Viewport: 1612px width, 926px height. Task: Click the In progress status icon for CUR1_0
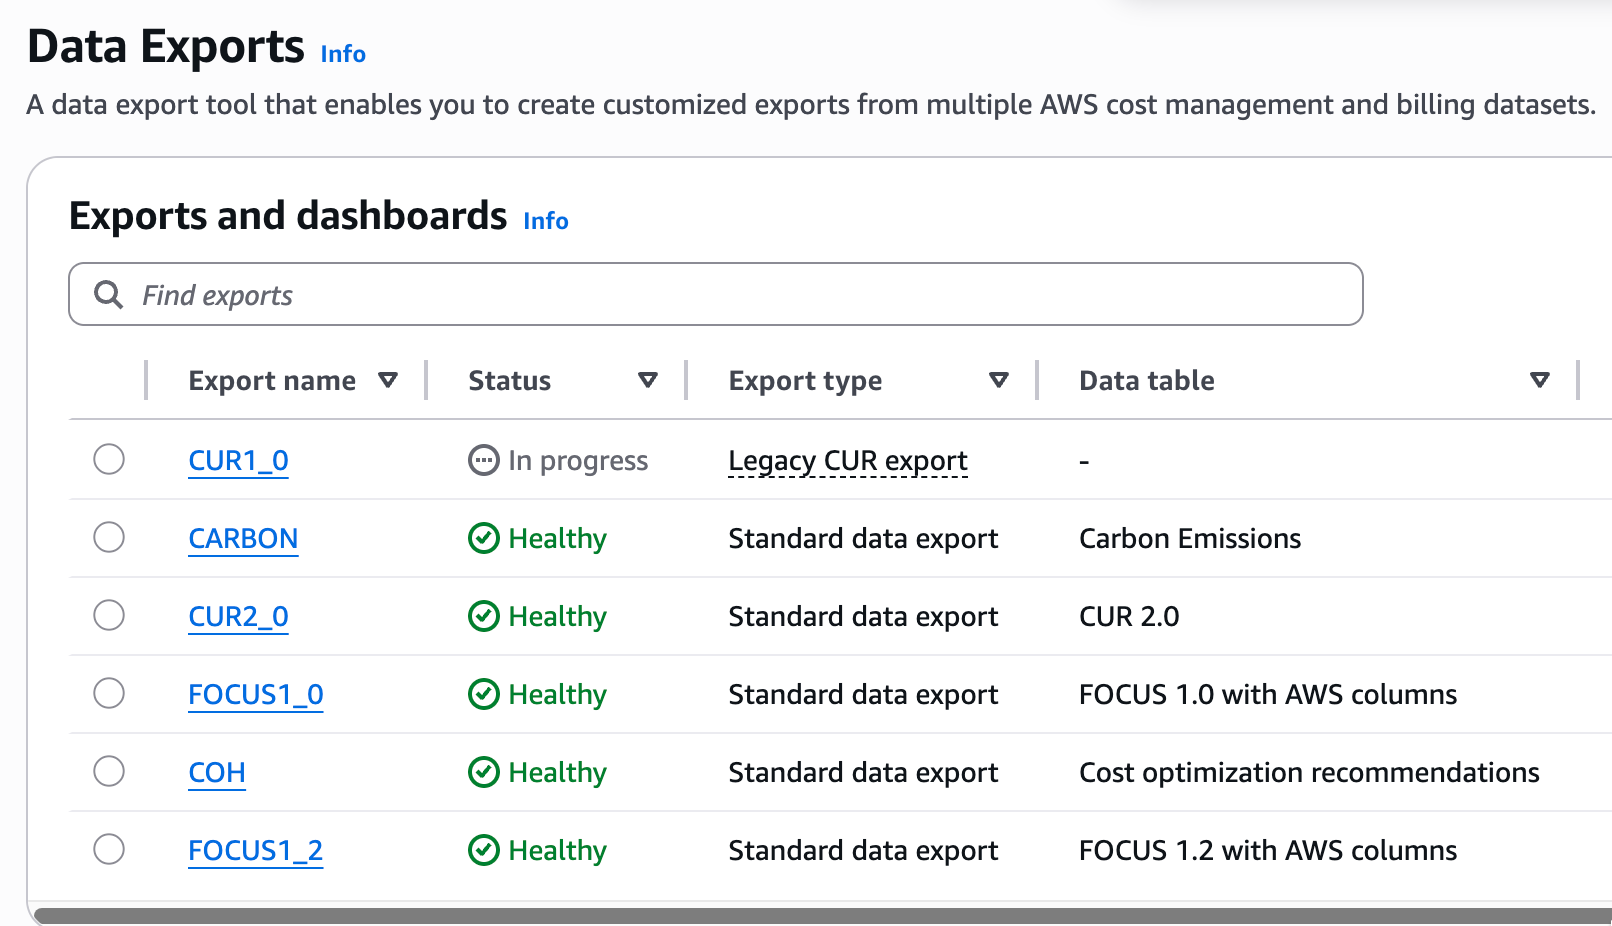point(484,460)
